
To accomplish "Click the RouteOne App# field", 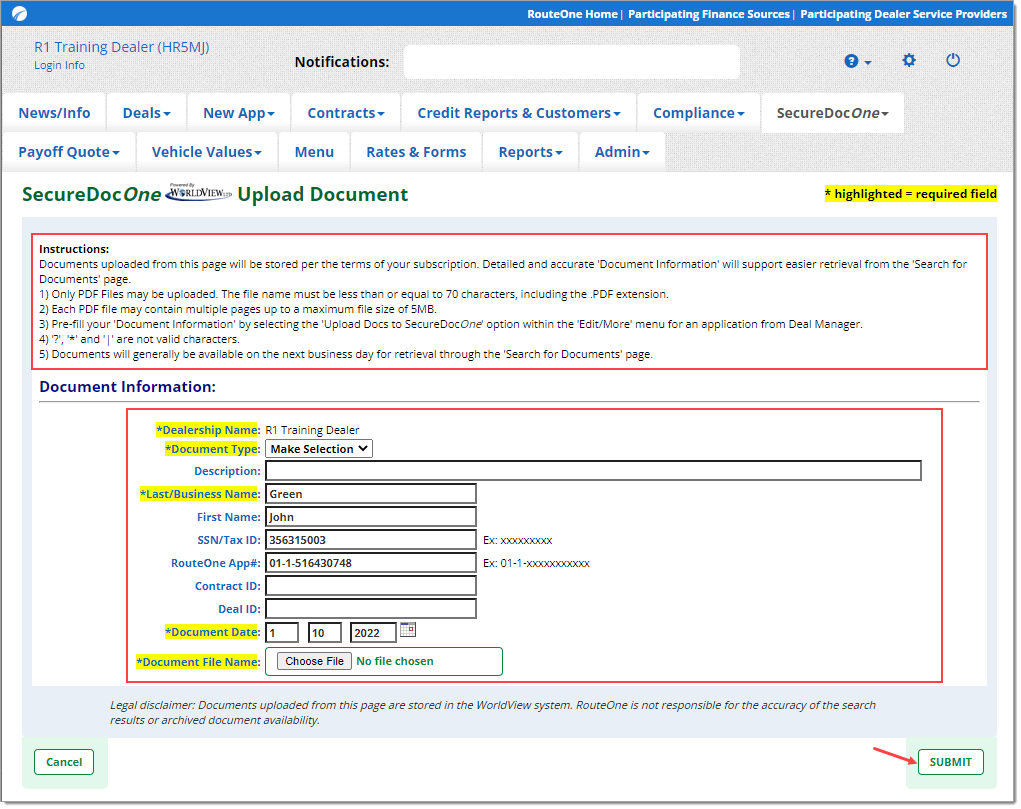I will (371, 563).
